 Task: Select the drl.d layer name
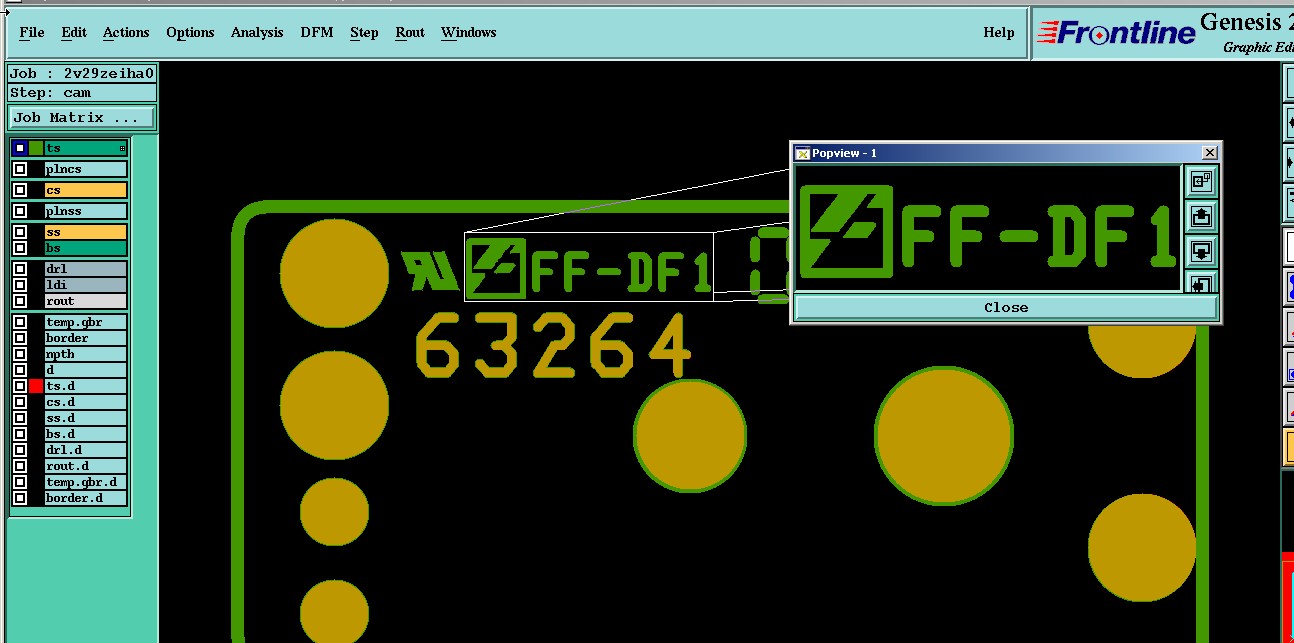pos(86,450)
